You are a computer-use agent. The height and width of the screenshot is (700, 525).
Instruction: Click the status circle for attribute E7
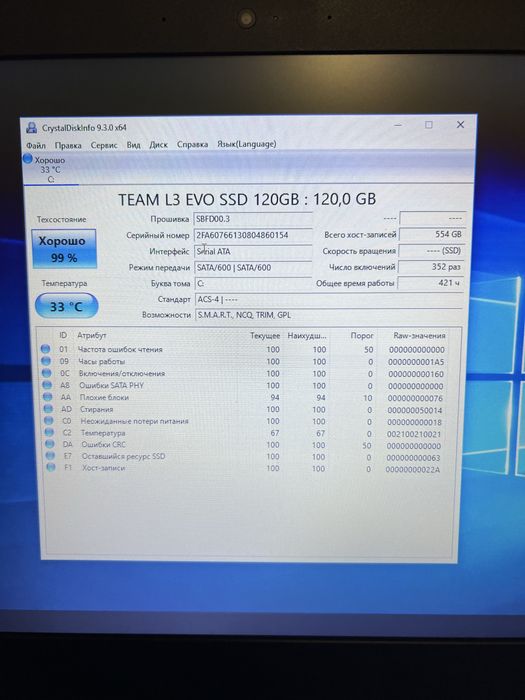pos(50,456)
